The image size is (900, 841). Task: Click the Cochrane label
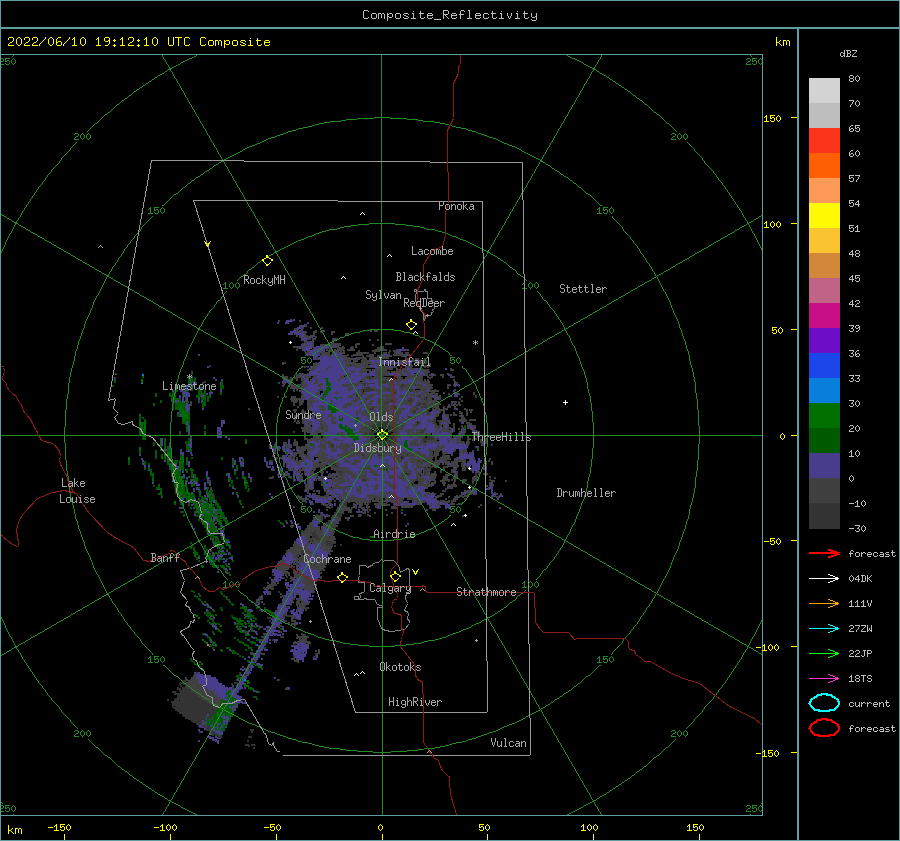[327, 559]
